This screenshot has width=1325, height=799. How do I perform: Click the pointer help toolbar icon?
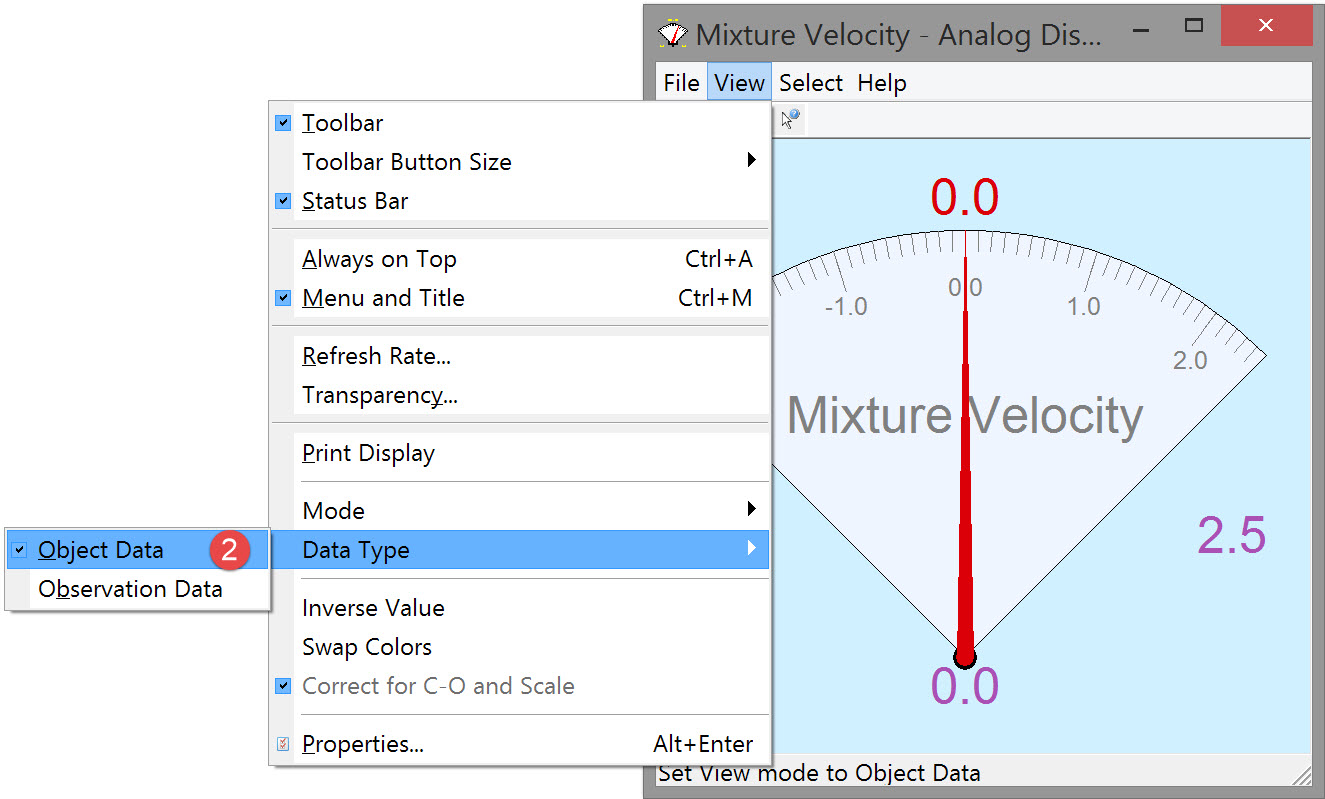pyautogui.click(x=790, y=121)
